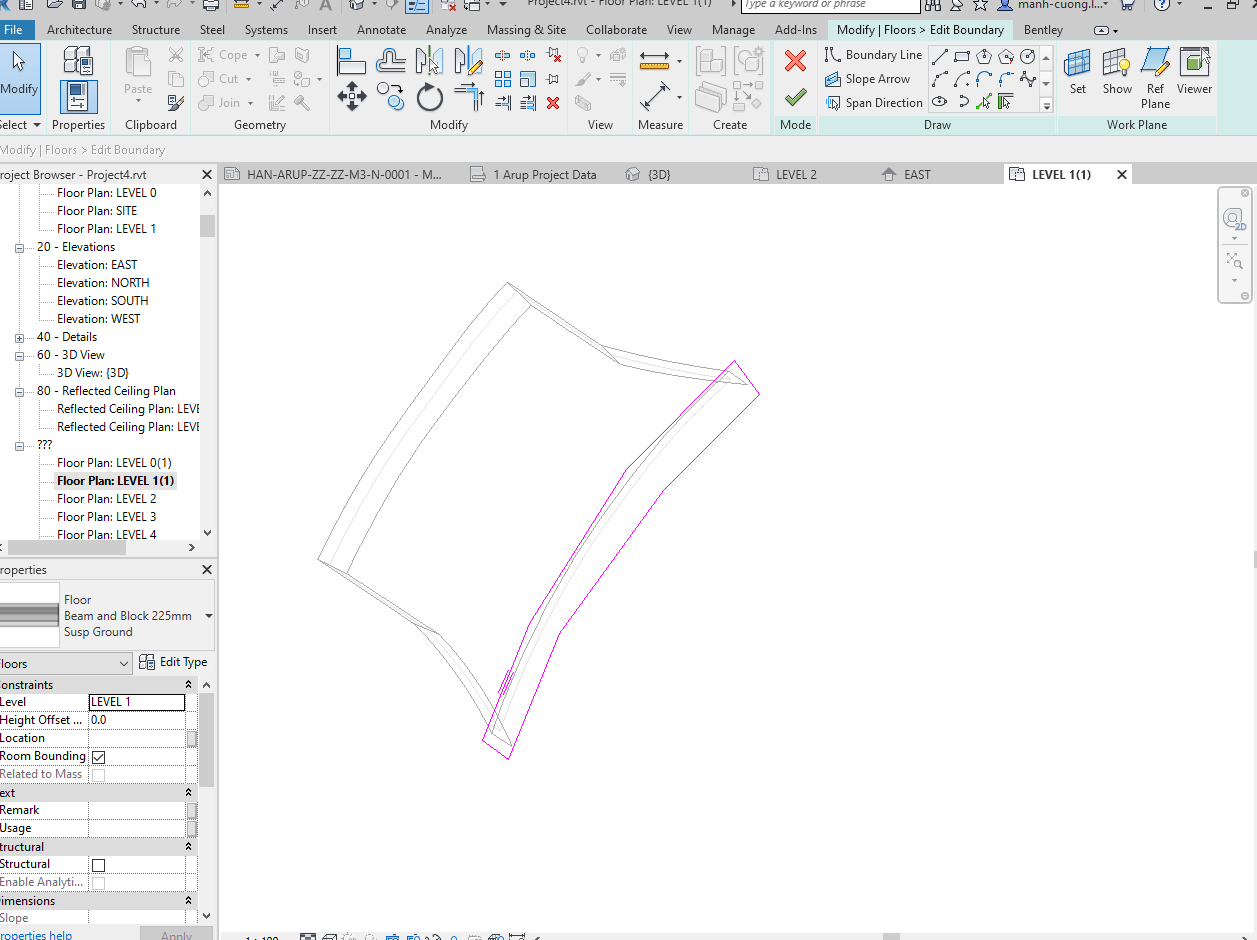Viewport: 1257px width, 940px height.
Task: Click the Slope Arrow button
Action: coord(867,79)
